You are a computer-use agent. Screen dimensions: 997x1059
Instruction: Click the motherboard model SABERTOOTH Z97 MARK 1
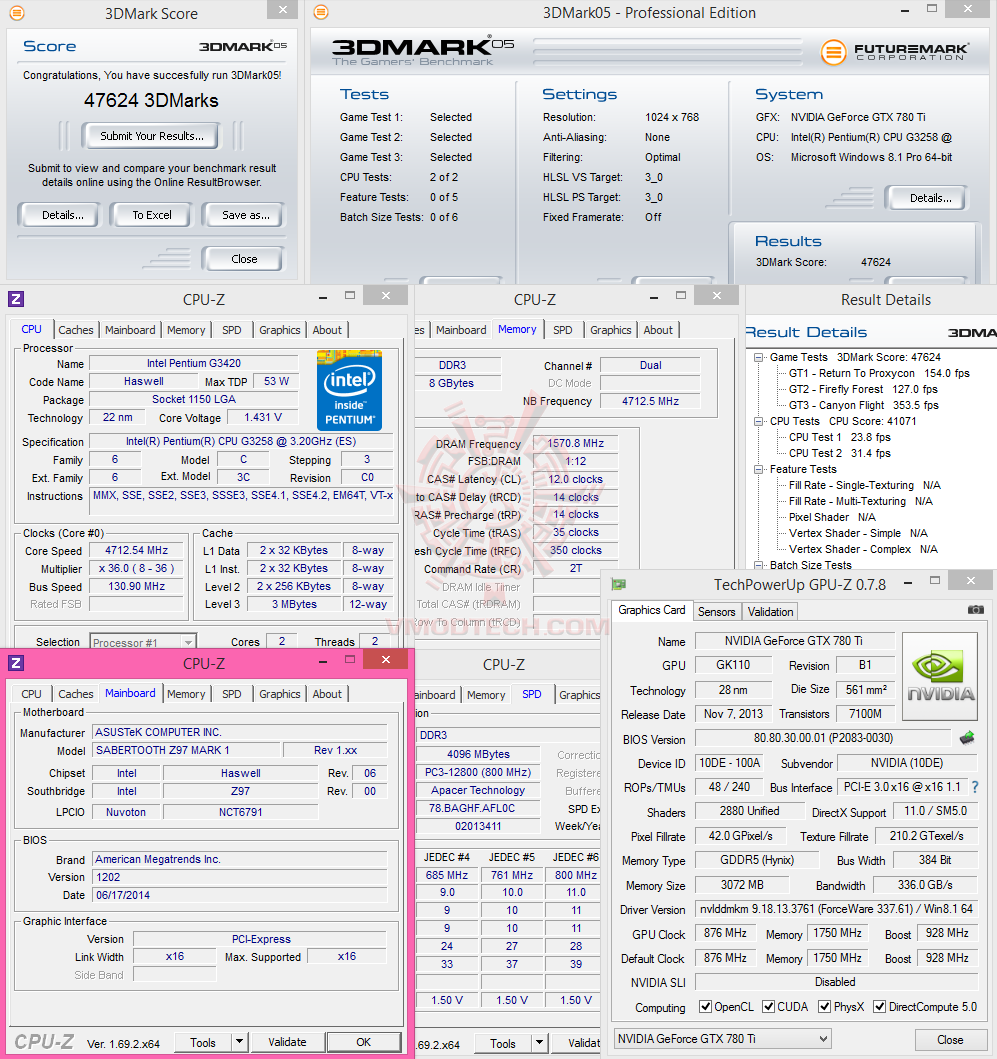coord(186,750)
